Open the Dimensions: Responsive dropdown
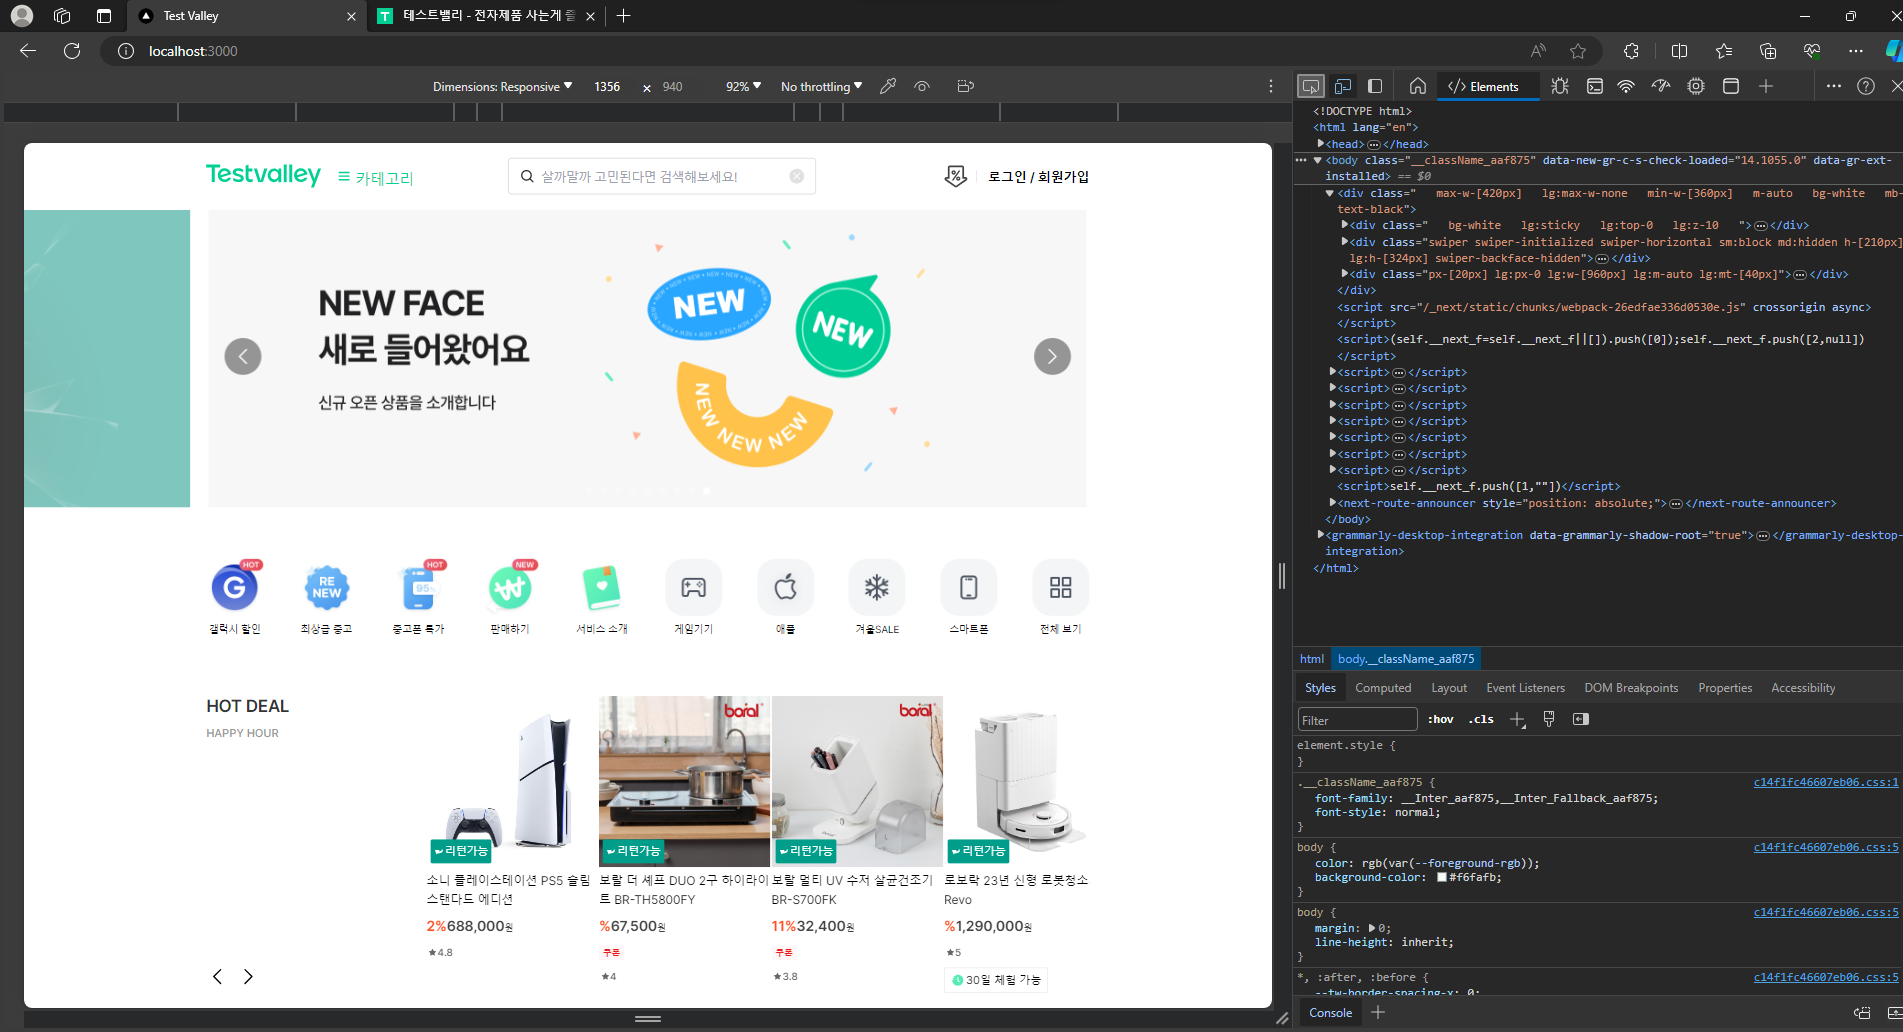 502,87
